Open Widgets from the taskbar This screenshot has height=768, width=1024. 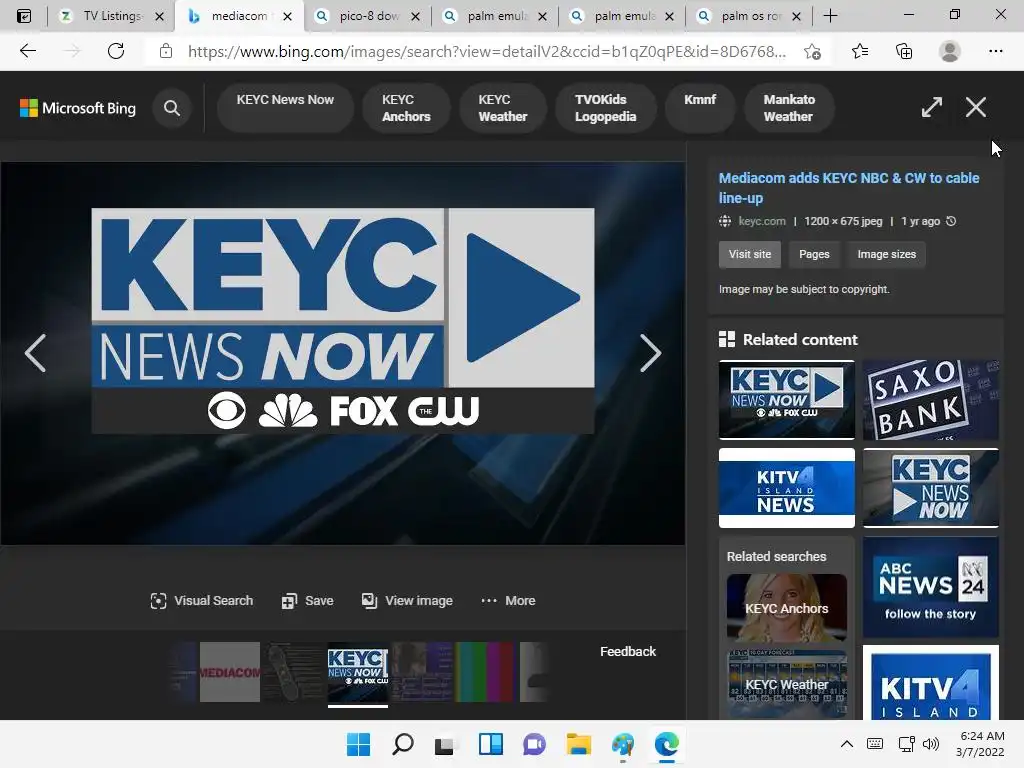coord(490,744)
